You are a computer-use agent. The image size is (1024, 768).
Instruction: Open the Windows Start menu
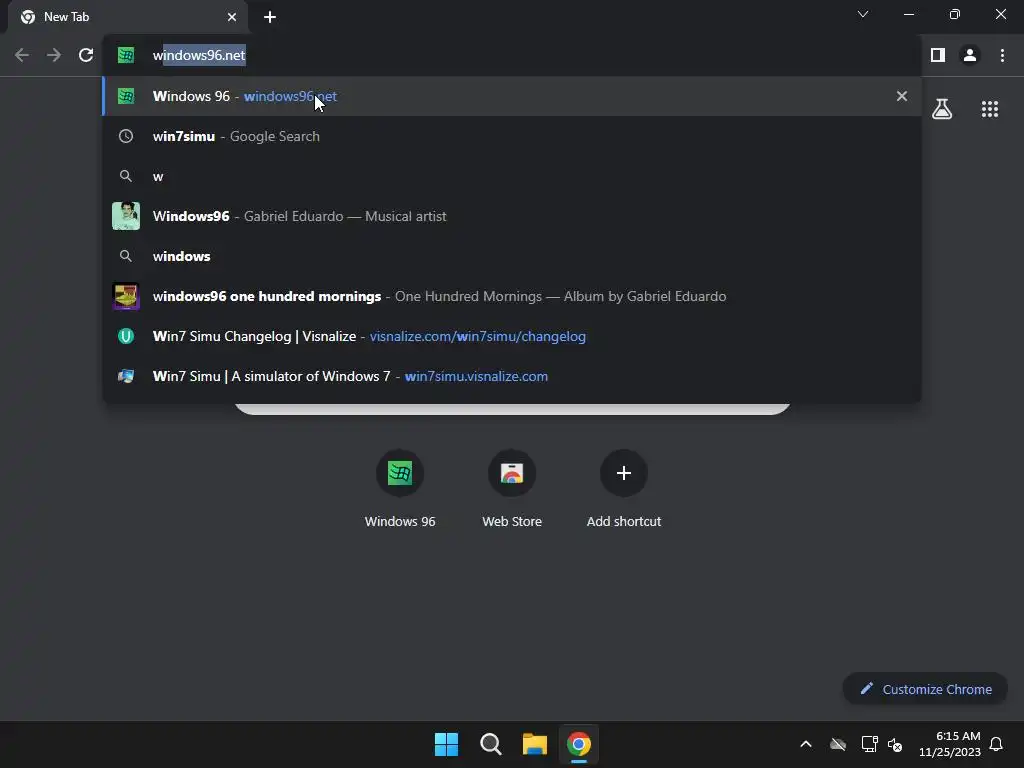(447, 744)
